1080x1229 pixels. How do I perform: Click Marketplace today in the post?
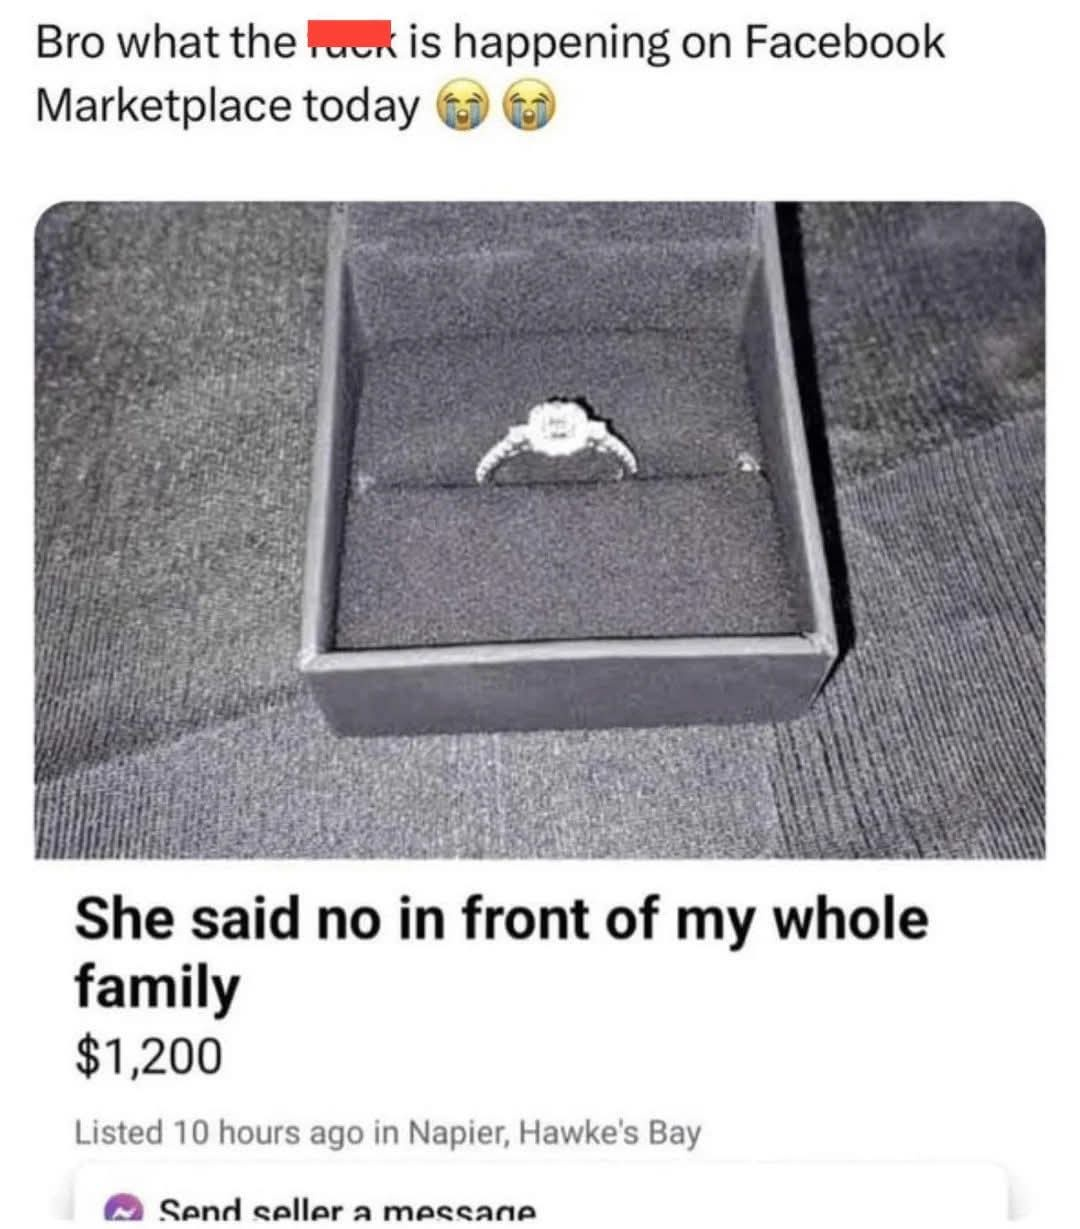tap(228, 106)
